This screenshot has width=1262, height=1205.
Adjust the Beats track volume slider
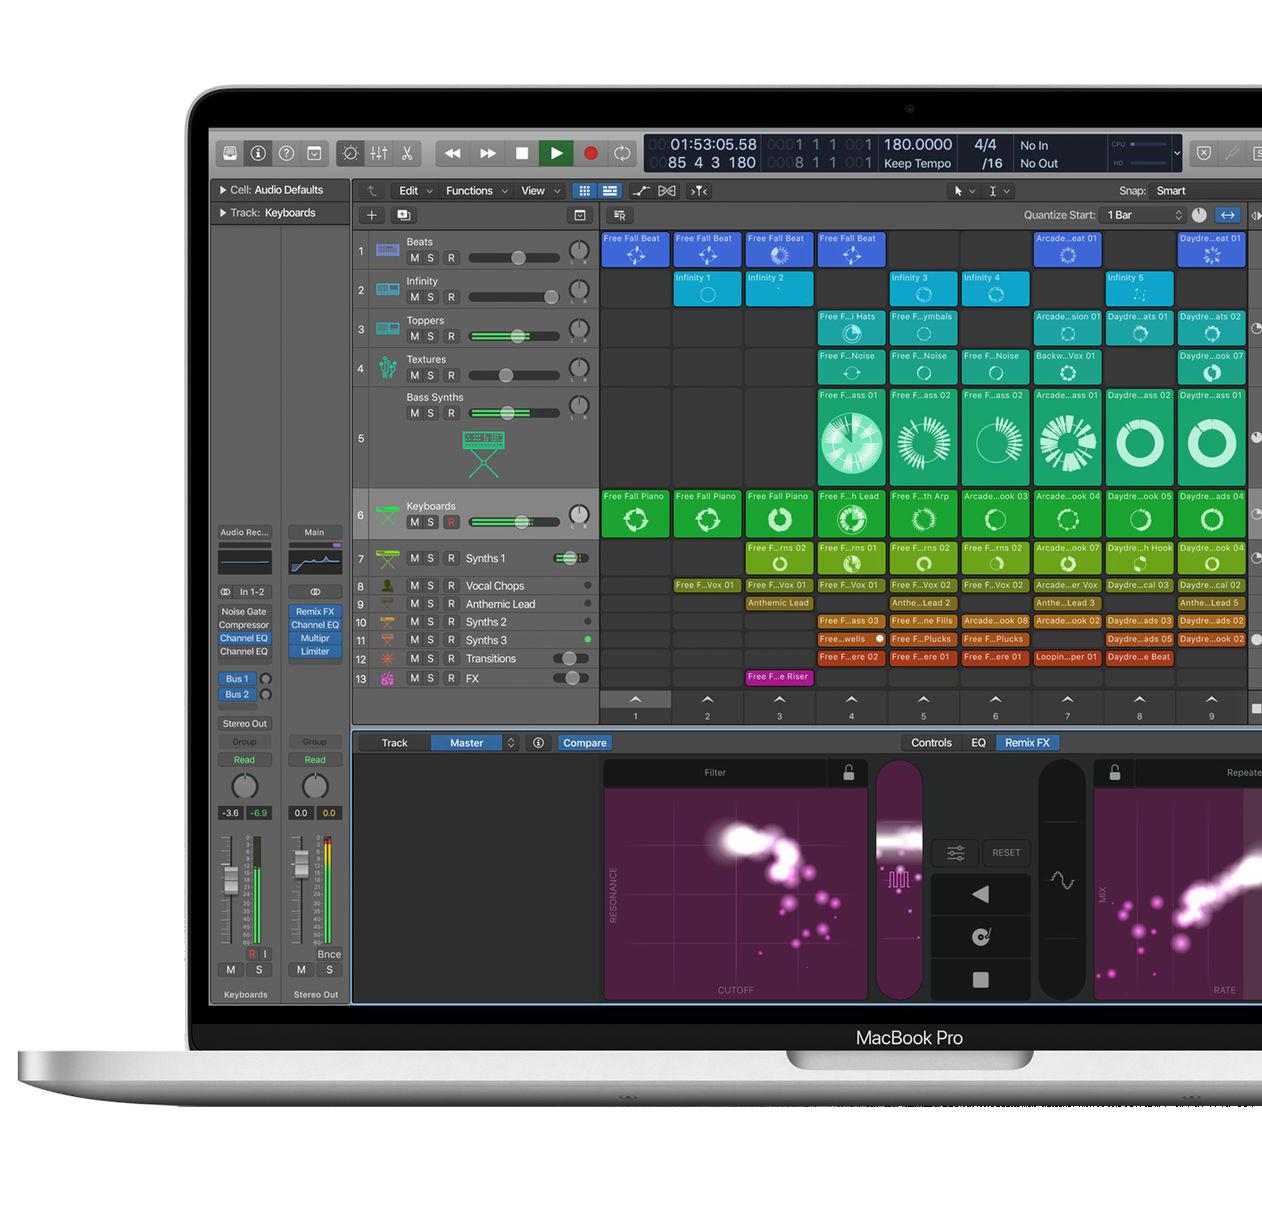pyautogui.click(x=514, y=258)
